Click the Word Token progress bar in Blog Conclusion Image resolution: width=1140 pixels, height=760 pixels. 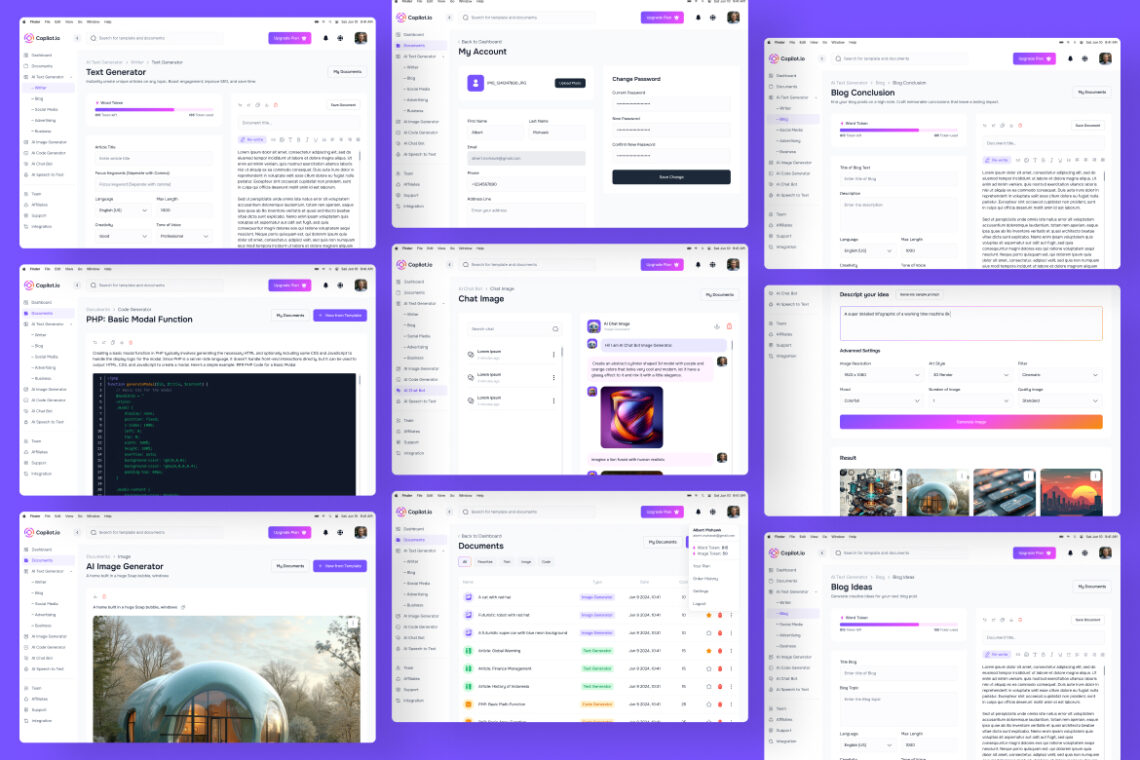899,129
